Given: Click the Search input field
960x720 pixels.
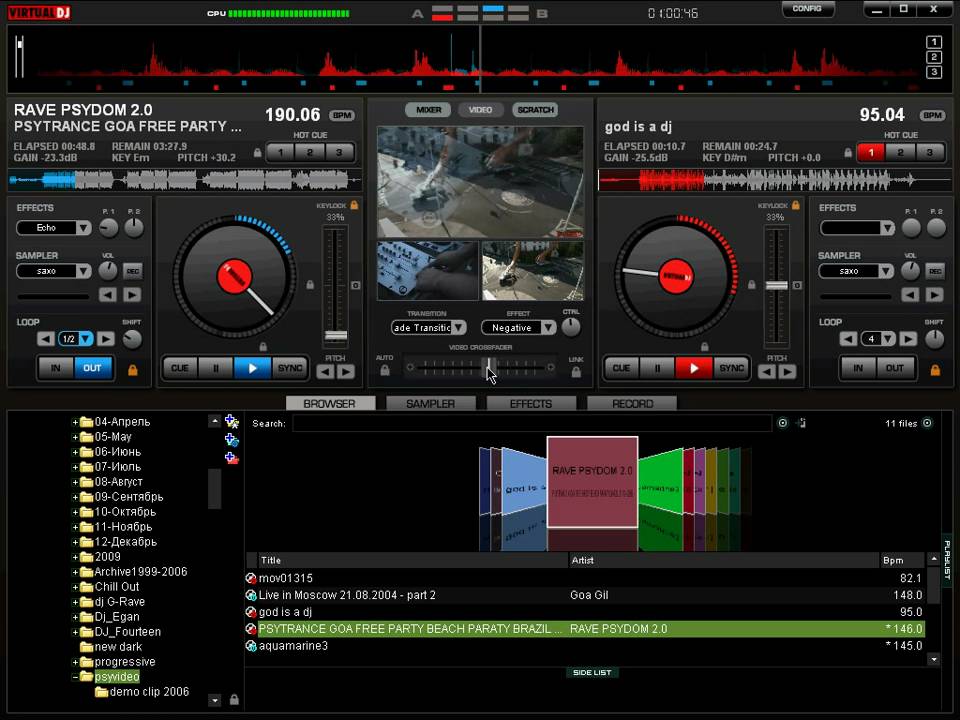Looking at the screenshot, I should pyautogui.click(x=531, y=423).
